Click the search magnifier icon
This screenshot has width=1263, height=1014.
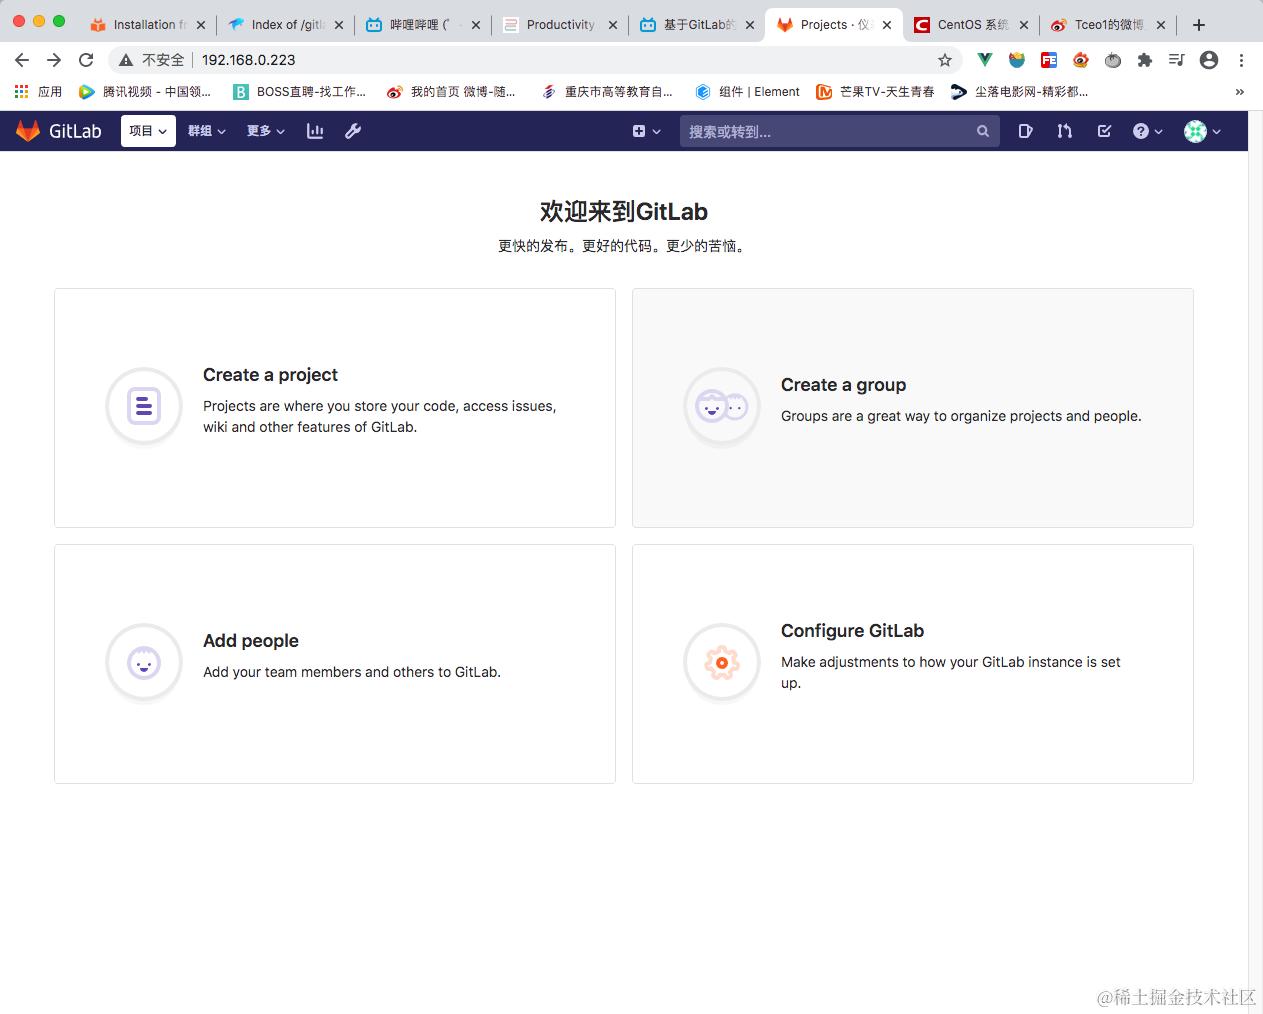point(983,131)
